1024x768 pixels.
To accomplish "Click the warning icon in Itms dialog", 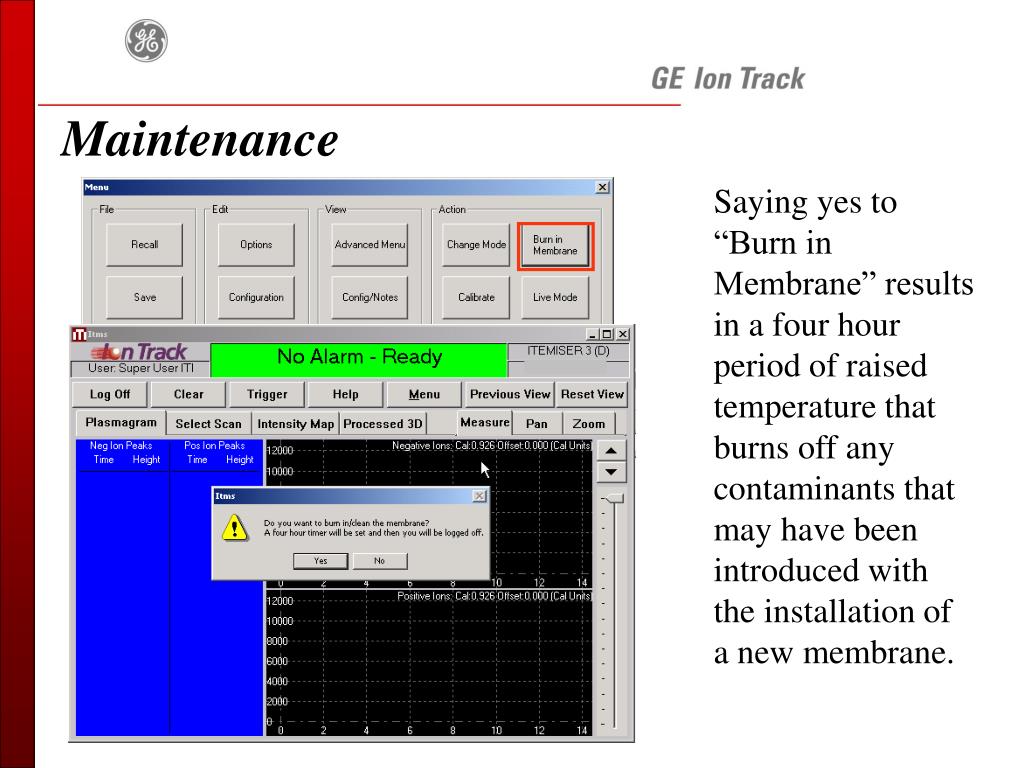I will 234,528.
